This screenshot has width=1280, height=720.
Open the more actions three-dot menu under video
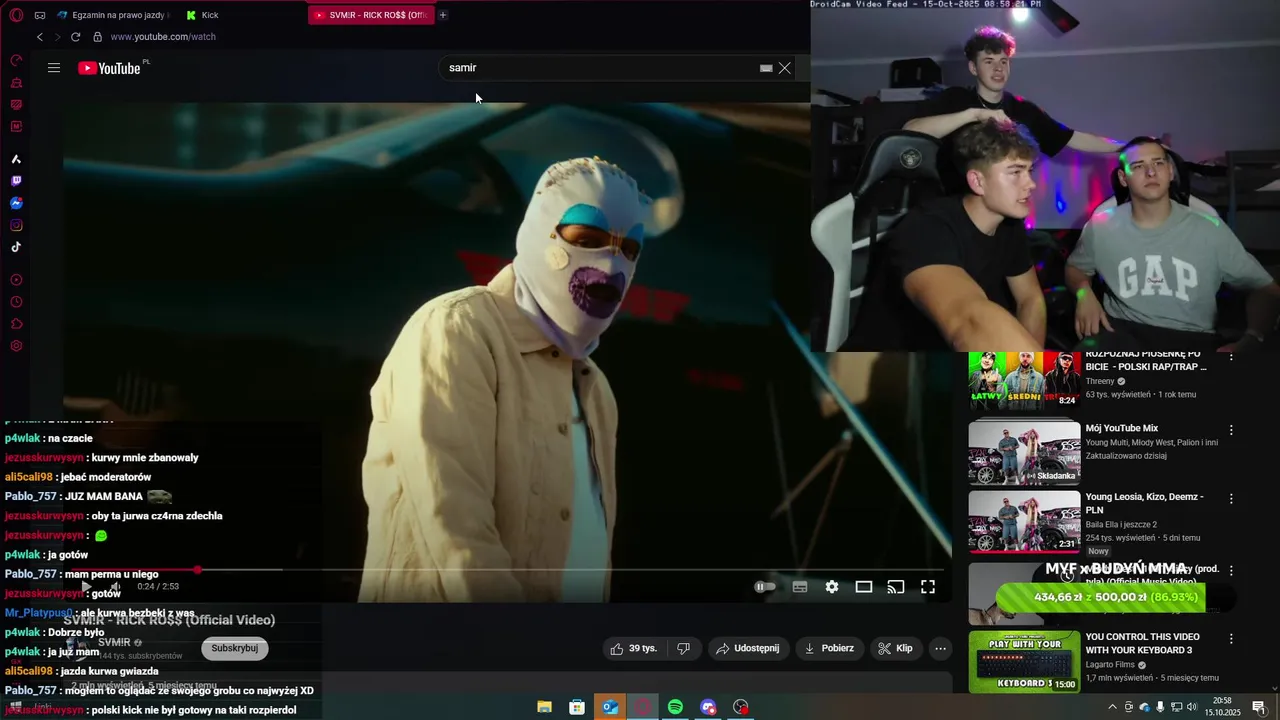click(940, 648)
